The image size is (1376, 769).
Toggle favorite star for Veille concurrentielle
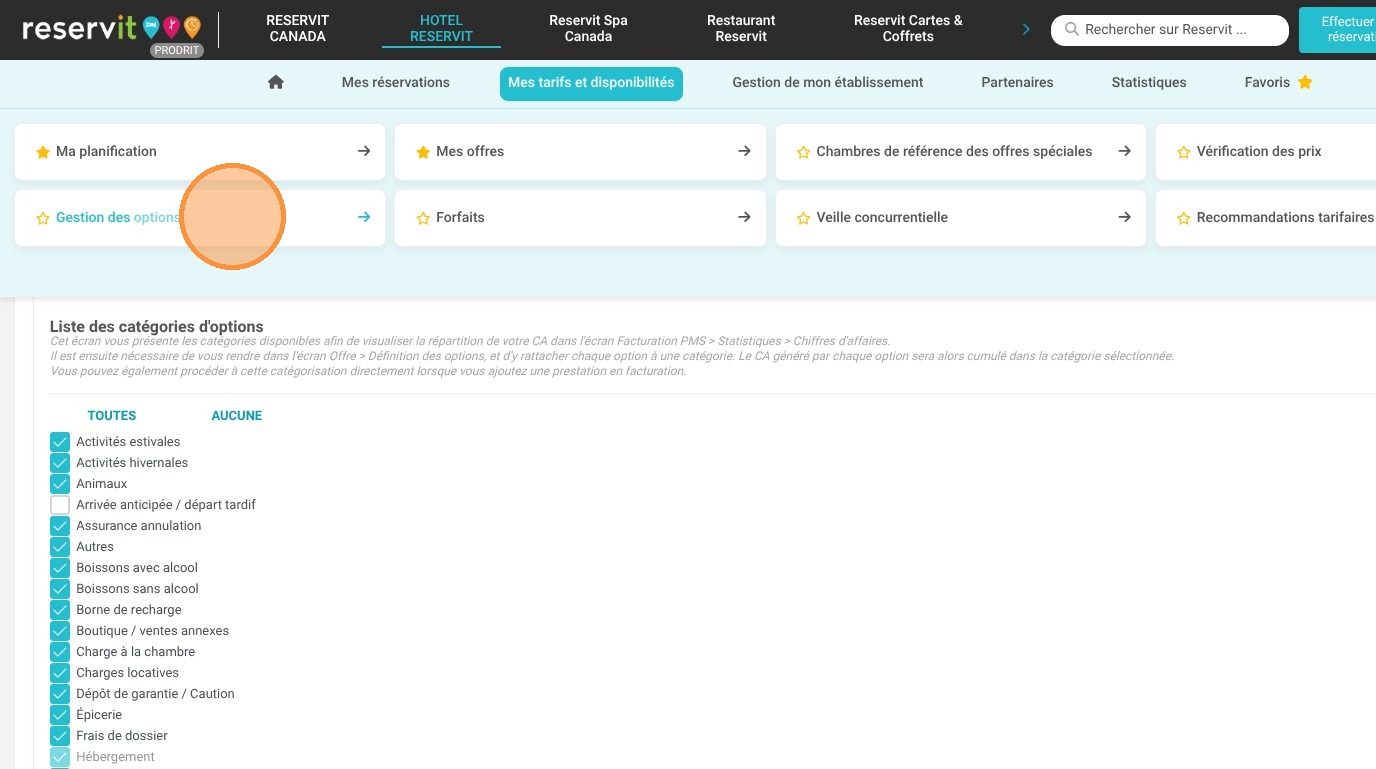(803, 218)
